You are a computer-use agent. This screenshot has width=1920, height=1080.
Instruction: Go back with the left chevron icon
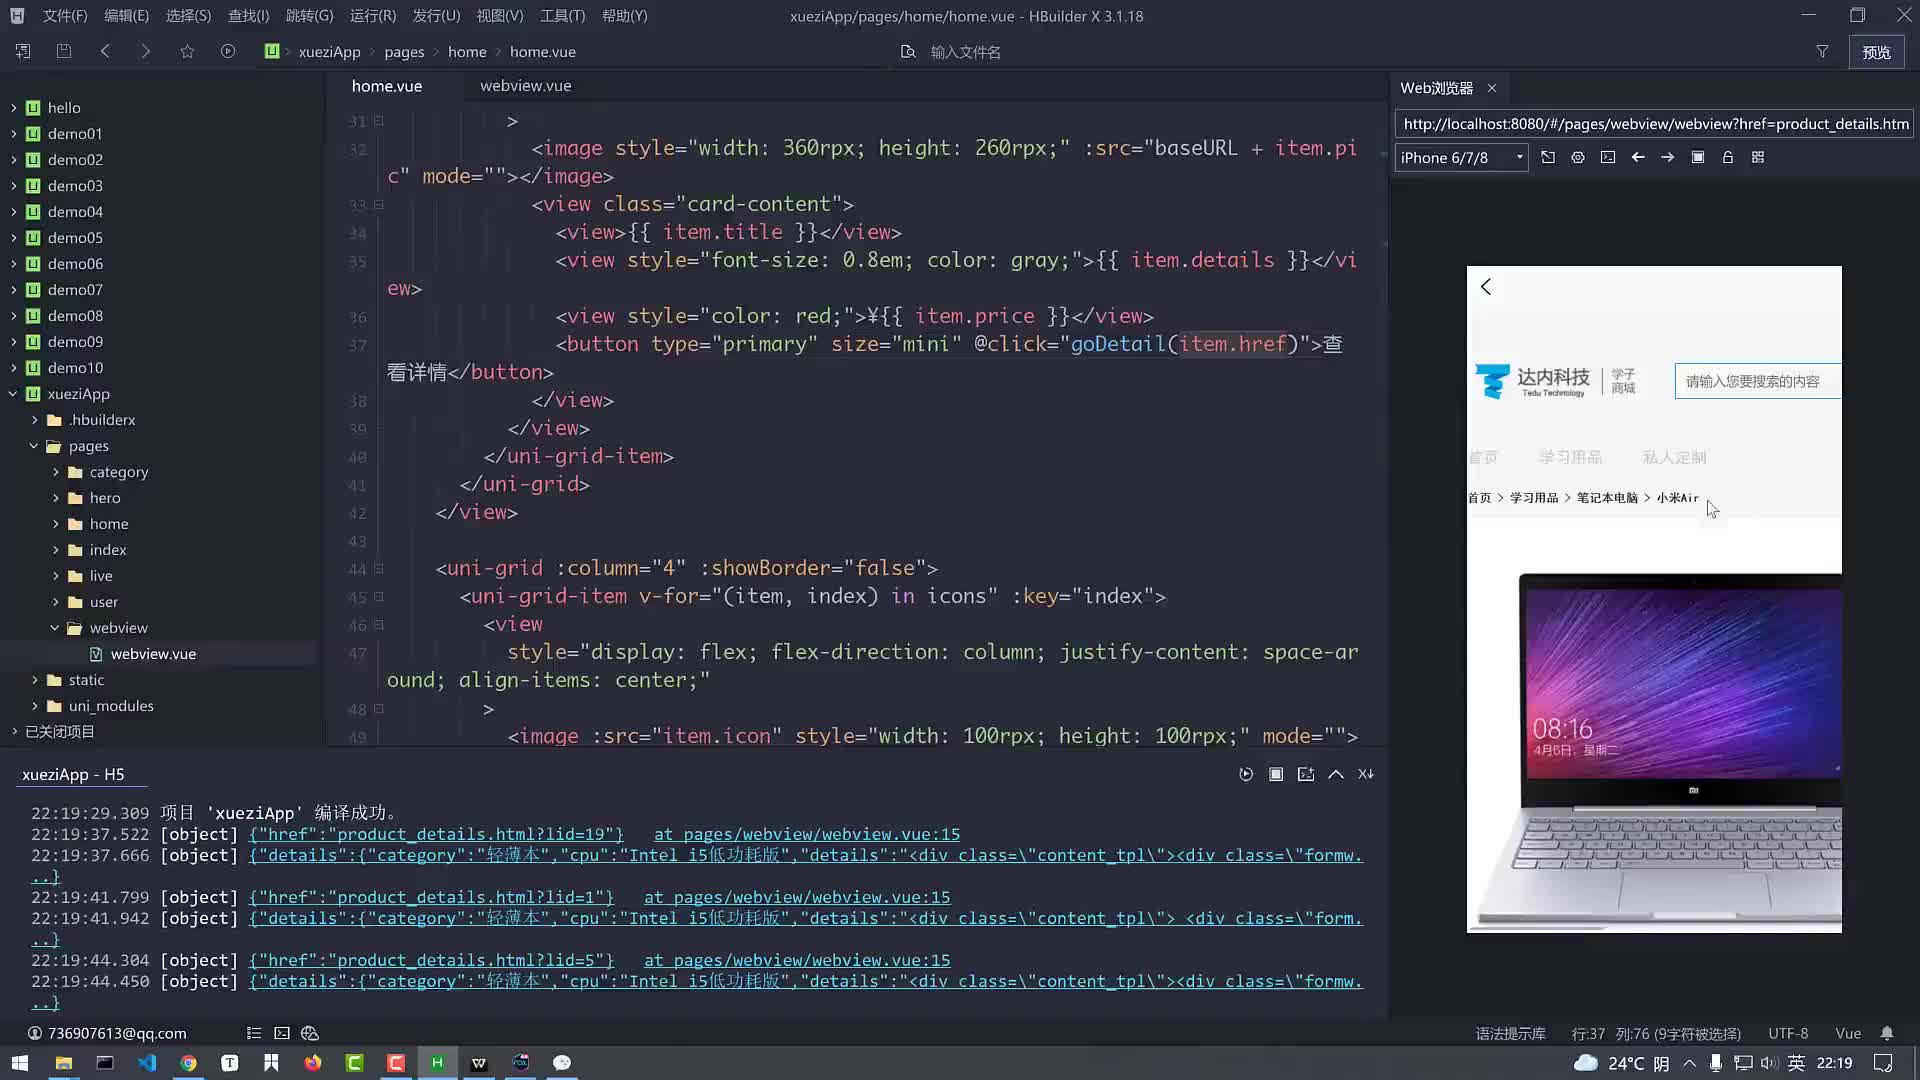click(x=105, y=51)
